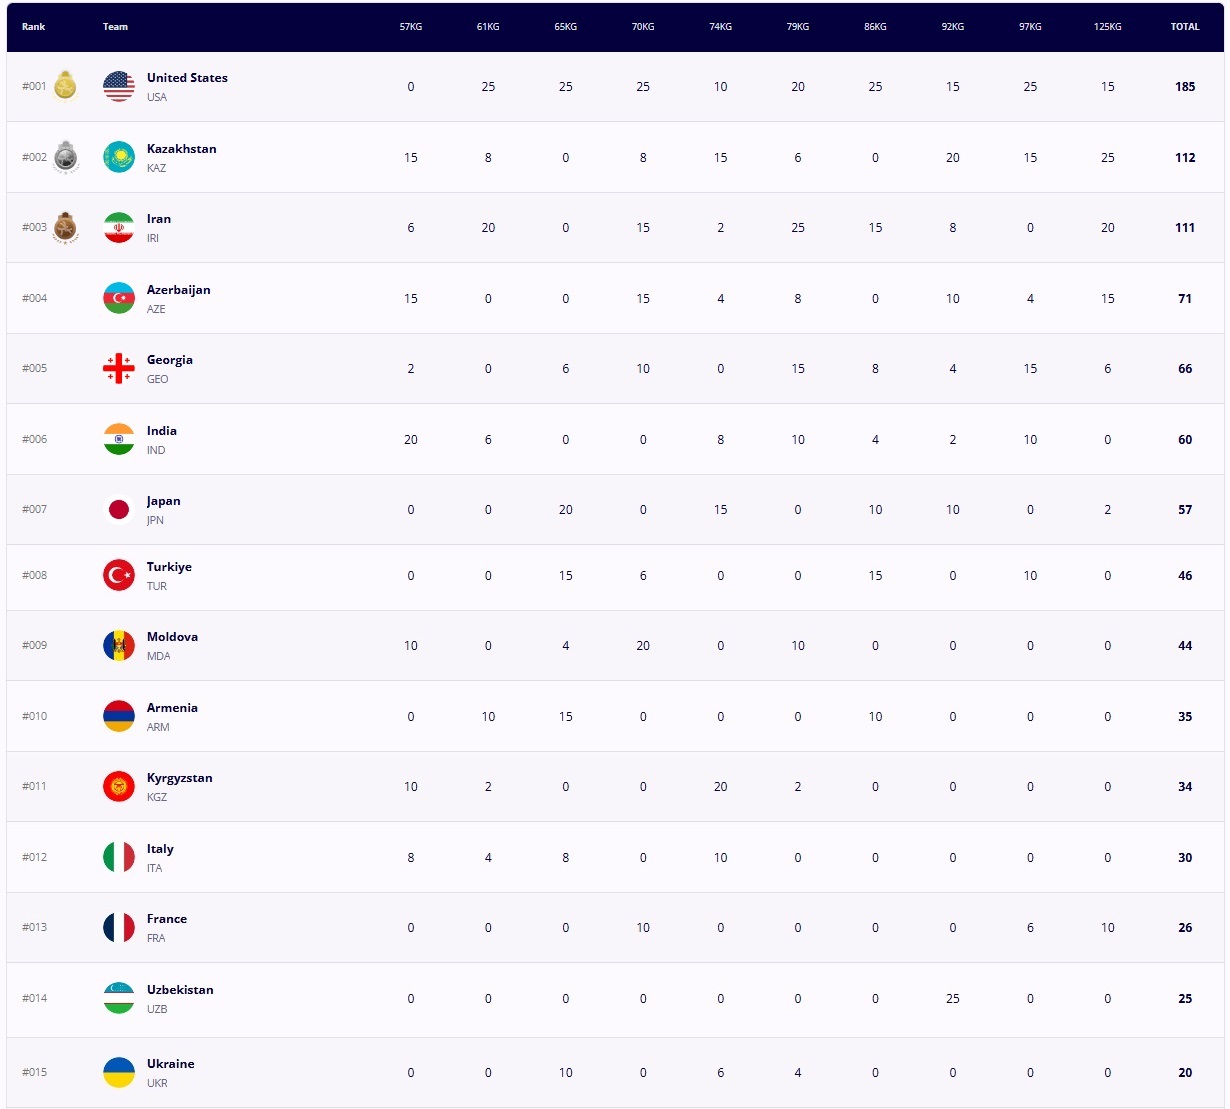Click United States total score 185
1230x1109 pixels.
(x=1185, y=87)
